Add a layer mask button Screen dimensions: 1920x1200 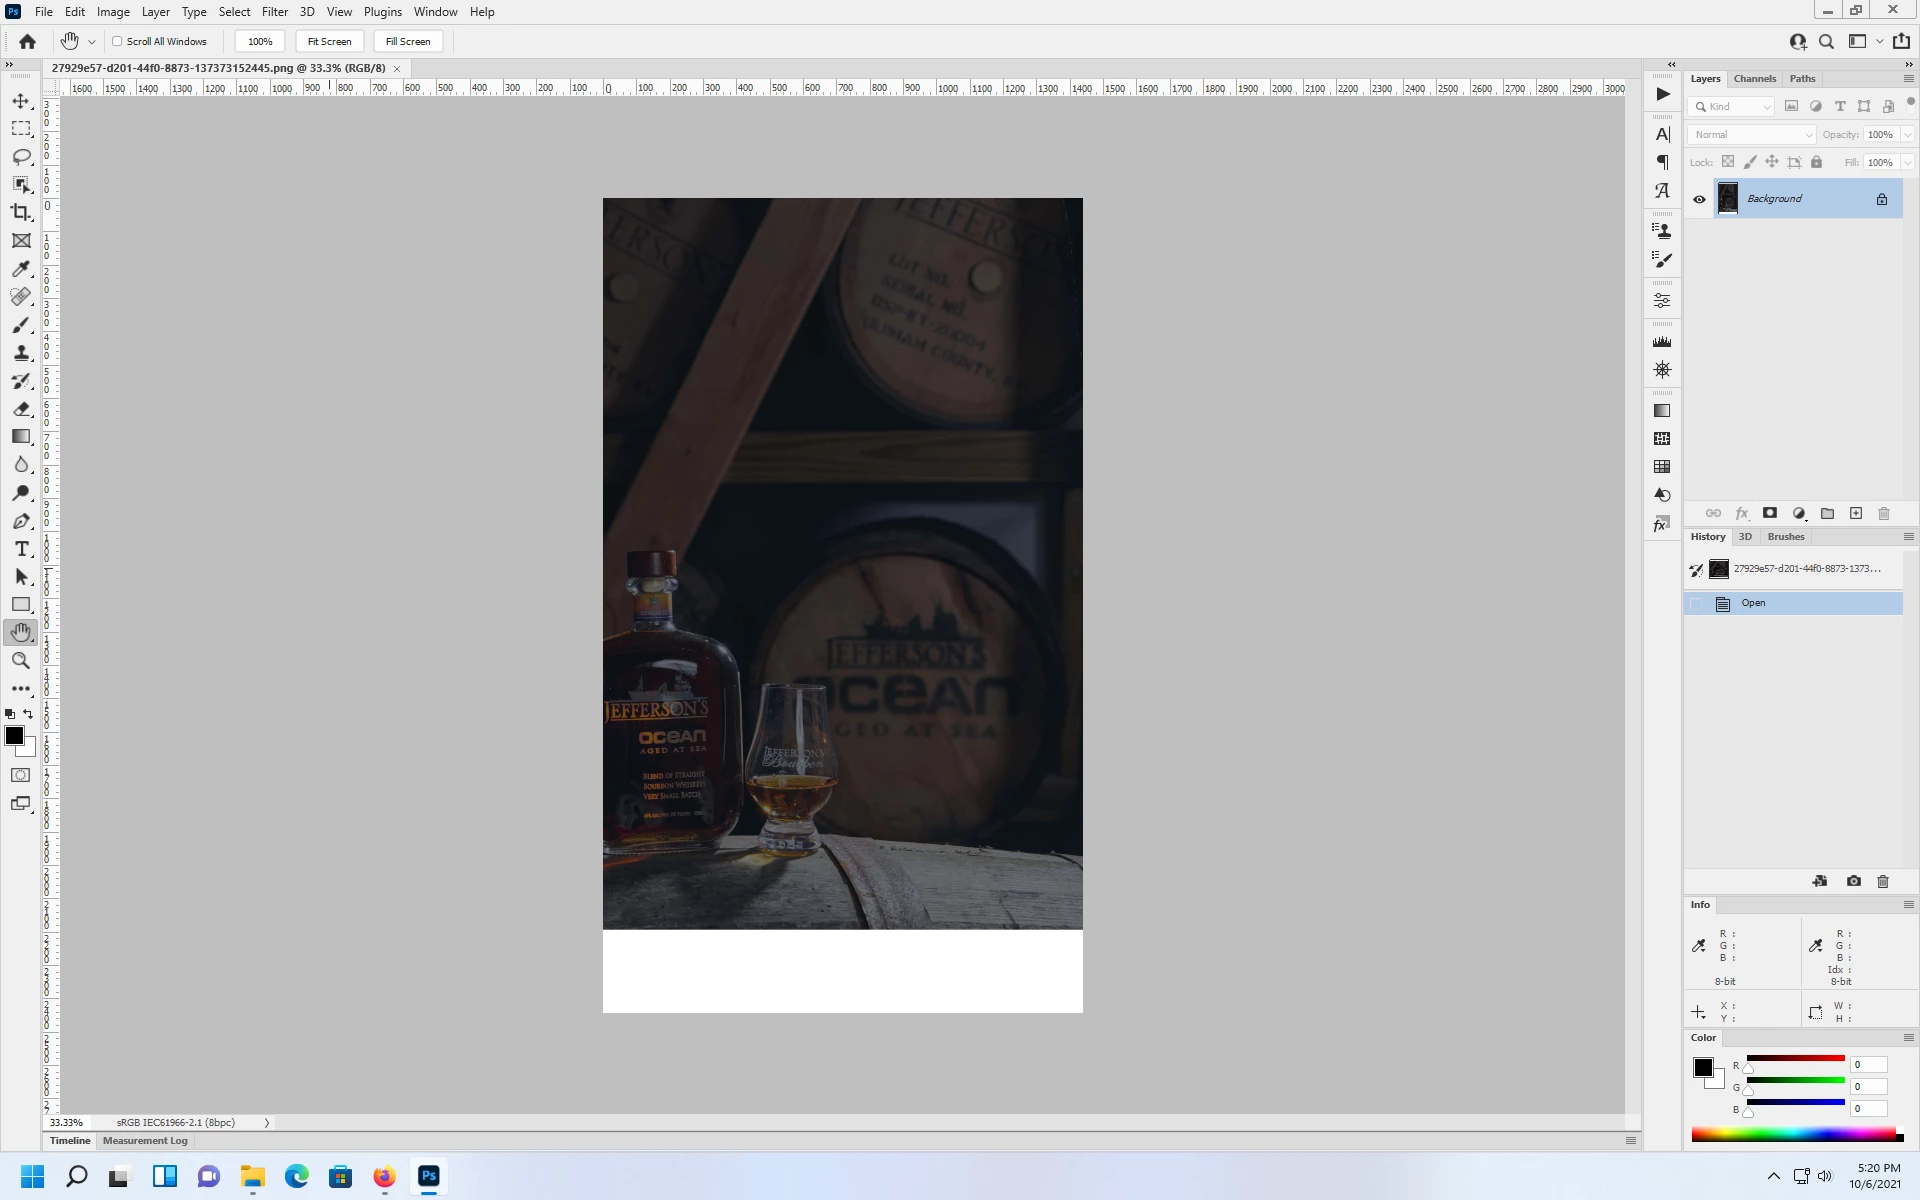[1770, 513]
